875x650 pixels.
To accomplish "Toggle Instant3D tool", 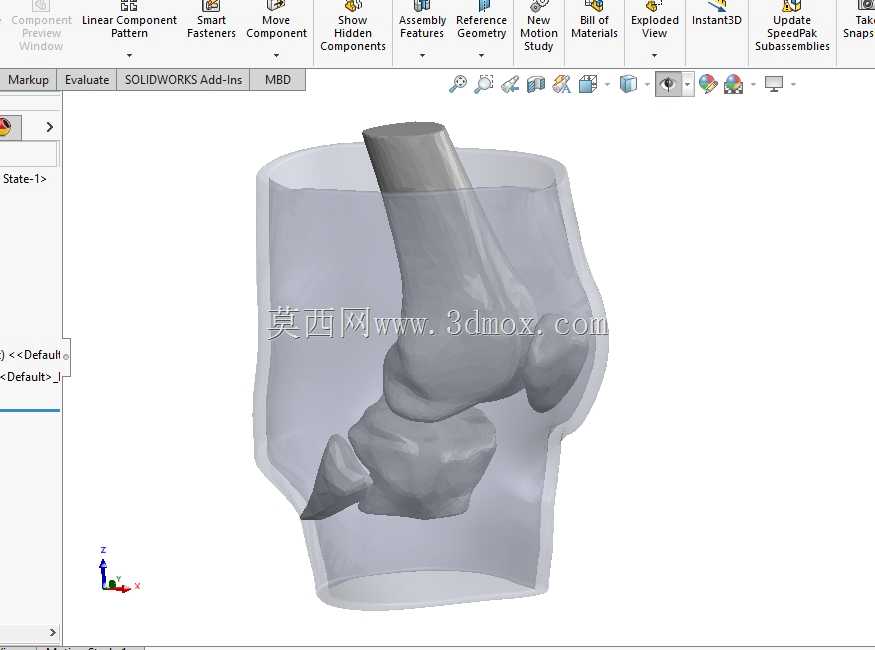I will click(x=717, y=16).
